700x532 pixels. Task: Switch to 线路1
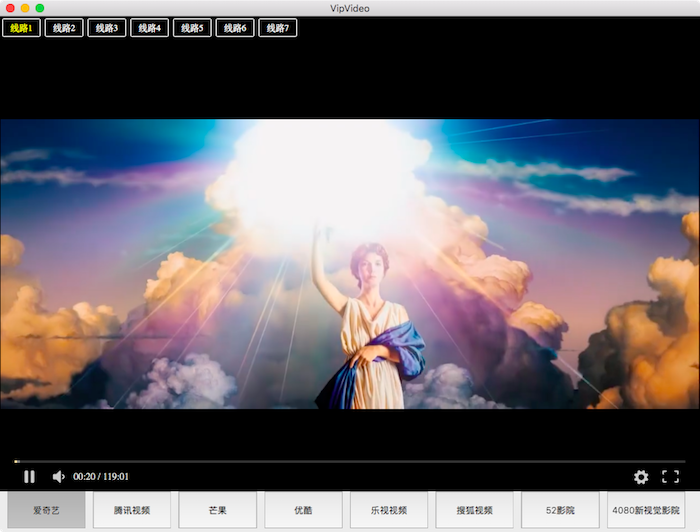point(21,28)
